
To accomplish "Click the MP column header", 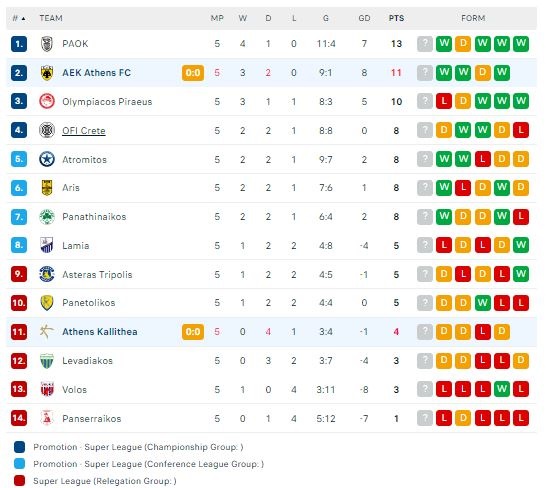I will click(217, 18).
